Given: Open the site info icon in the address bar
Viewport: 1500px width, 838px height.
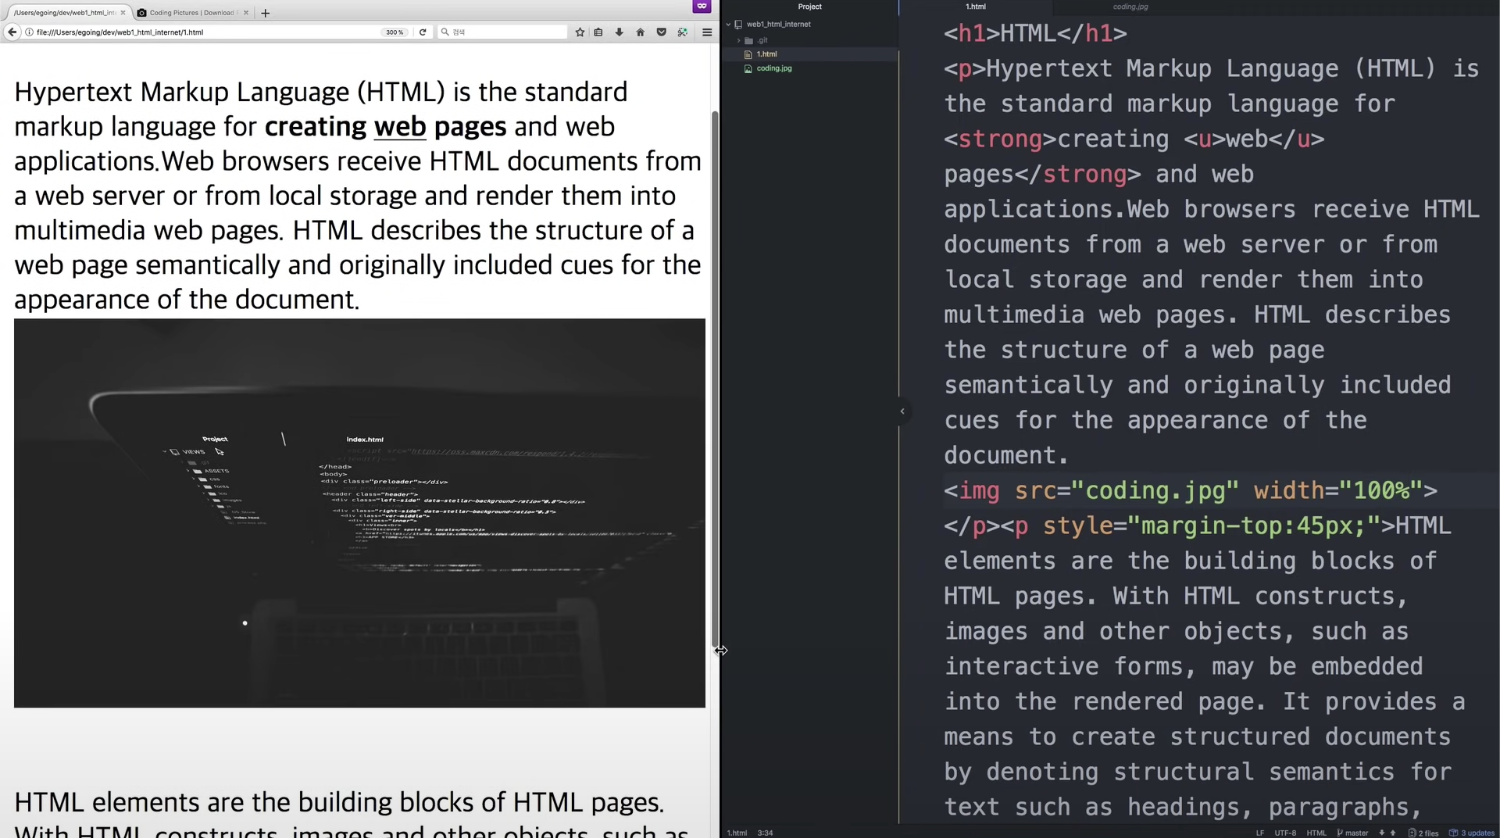Looking at the screenshot, I should click(x=29, y=32).
